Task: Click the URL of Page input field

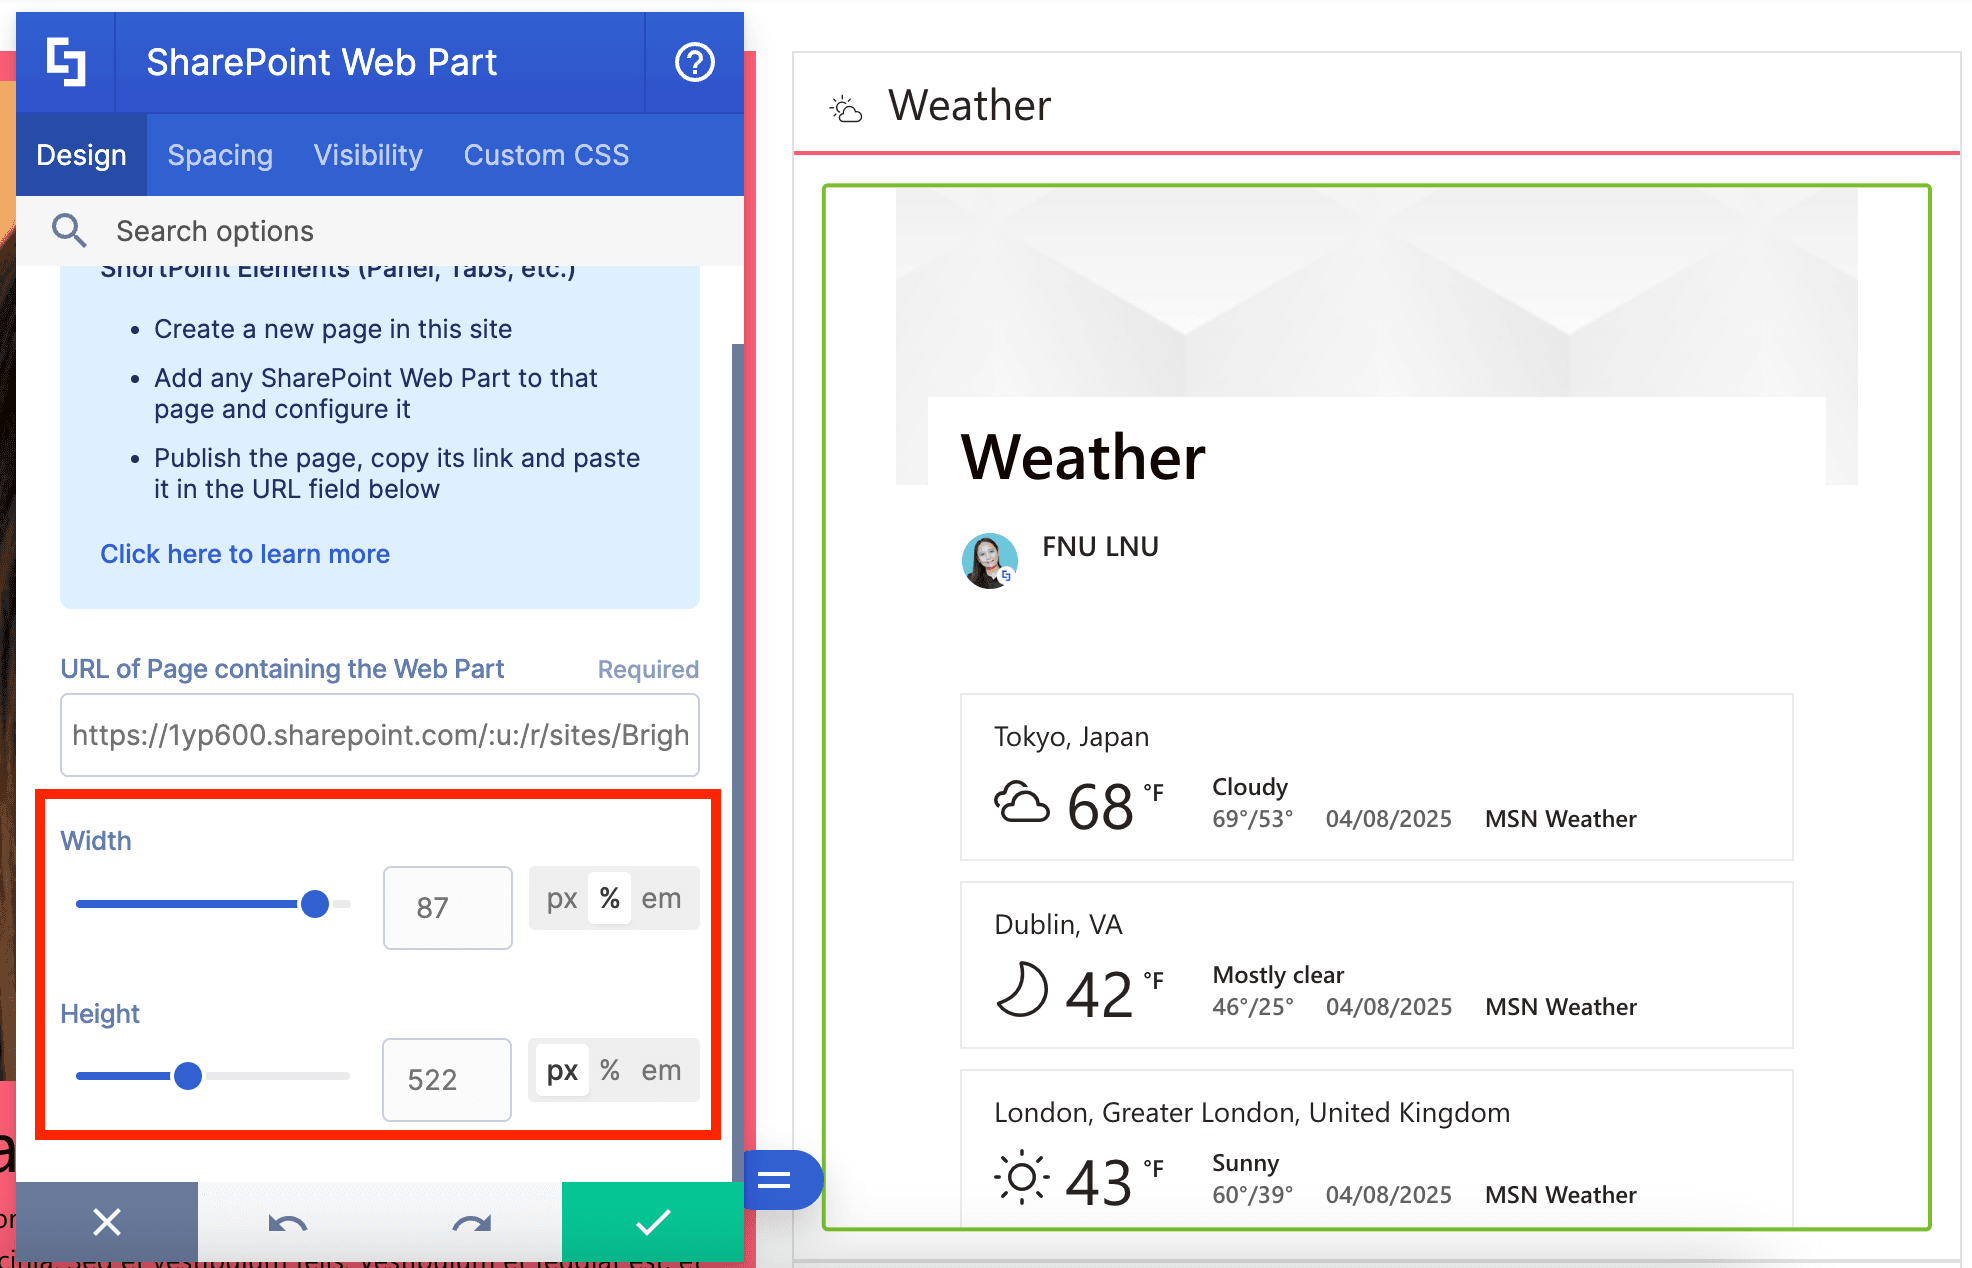Action: coord(380,735)
